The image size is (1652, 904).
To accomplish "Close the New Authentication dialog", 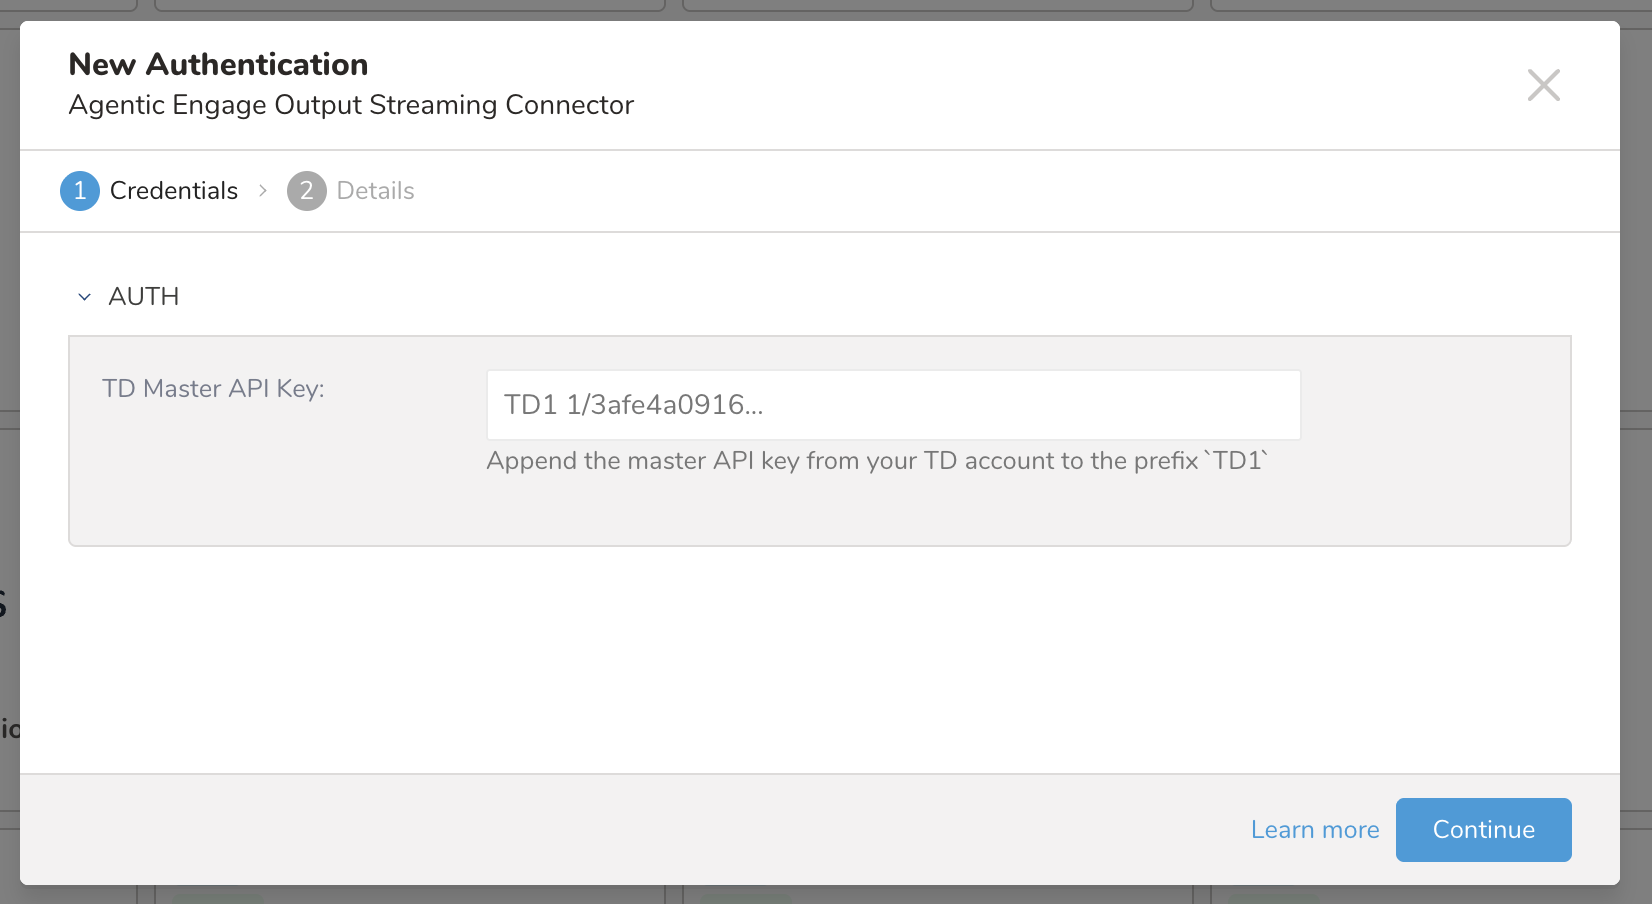I will pyautogui.click(x=1543, y=85).
